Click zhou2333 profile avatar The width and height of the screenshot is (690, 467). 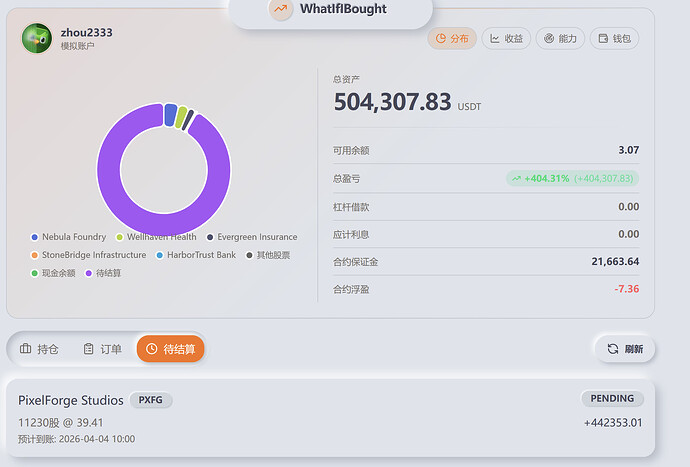[37, 38]
